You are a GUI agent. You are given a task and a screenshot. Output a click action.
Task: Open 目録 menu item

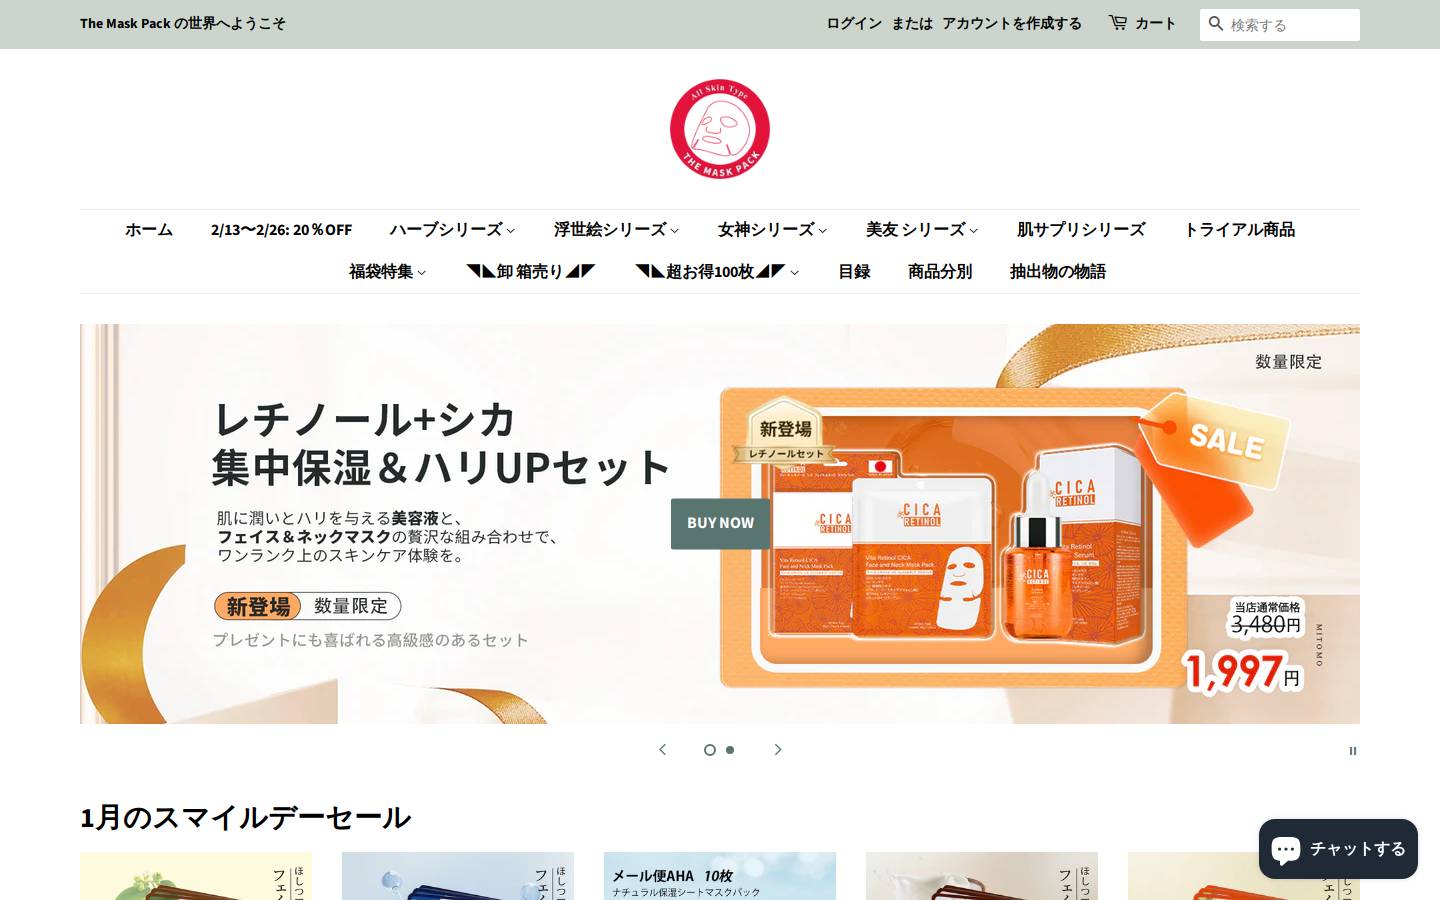click(854, 272)
